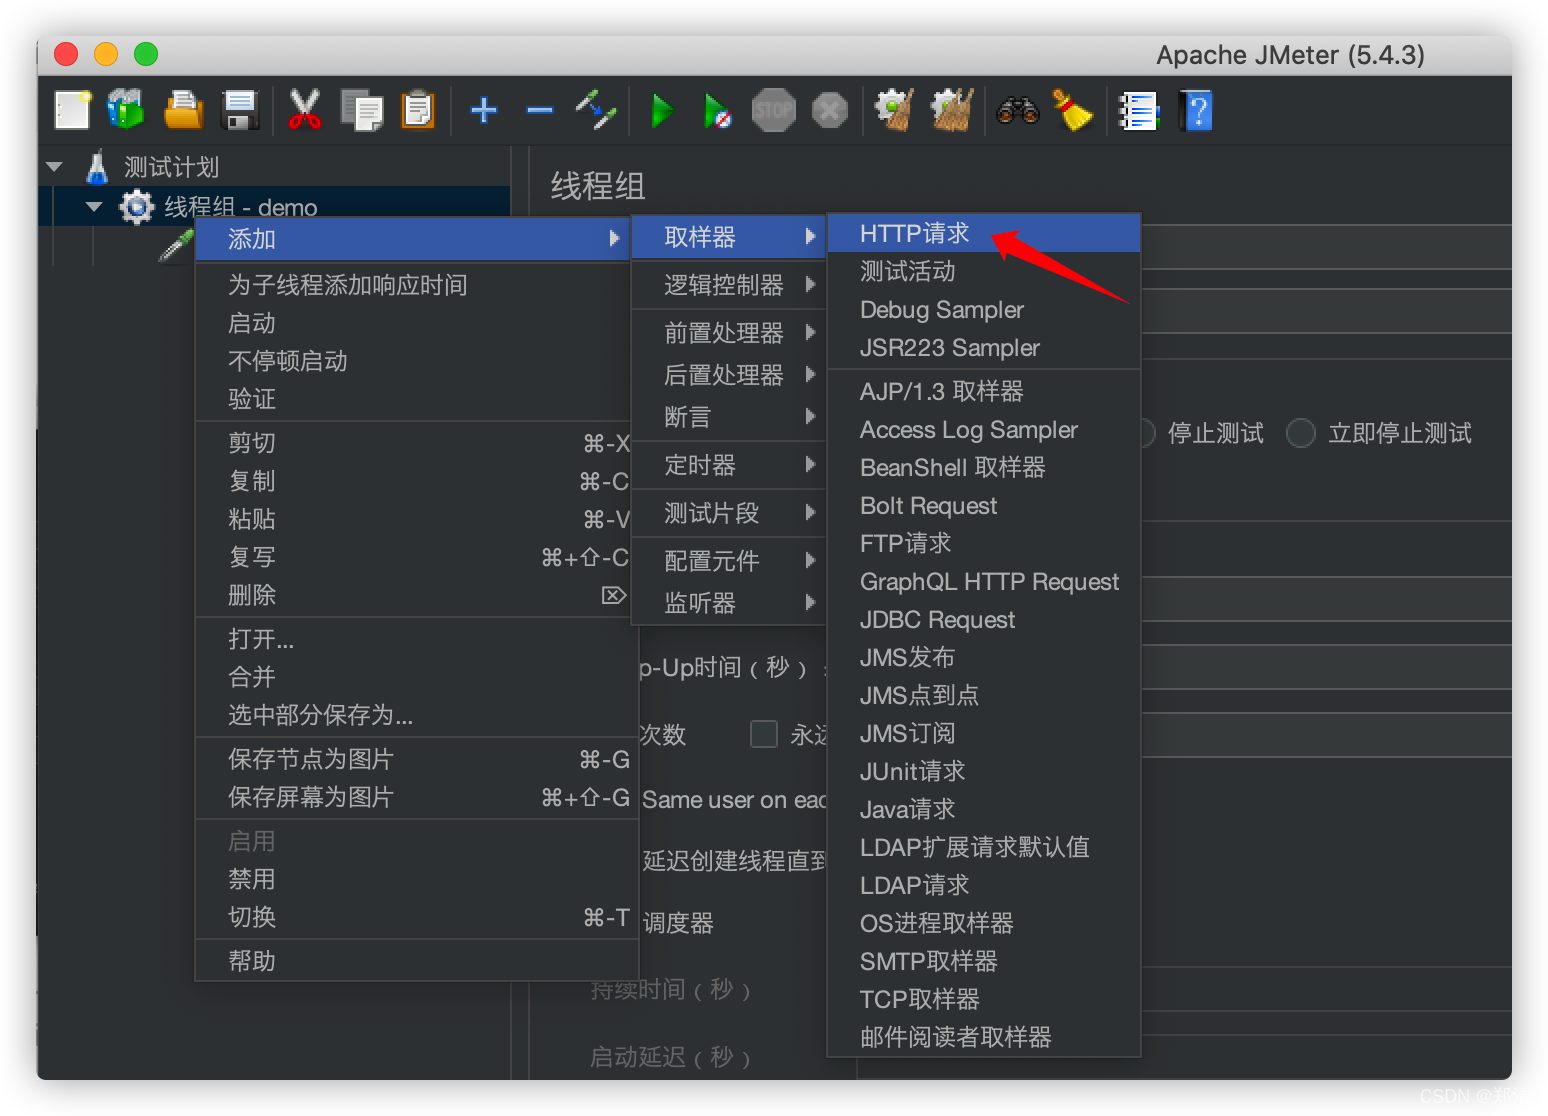
Task: Expand the 测试片段 submenu
Action: coord(728,513)
